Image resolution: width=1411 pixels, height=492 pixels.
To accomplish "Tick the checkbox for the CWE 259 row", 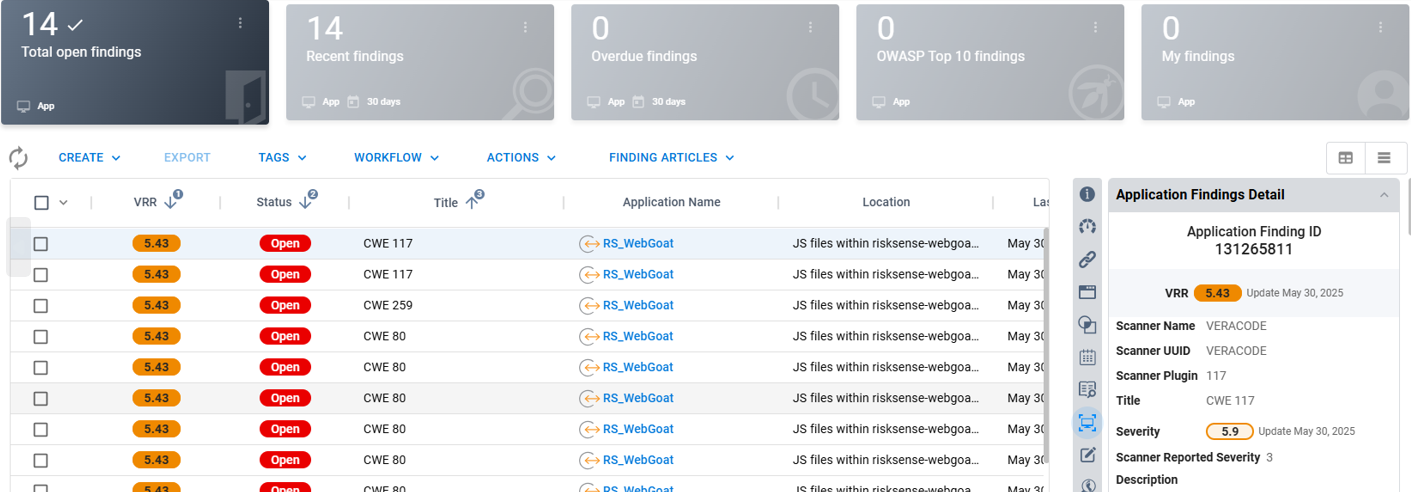I will [x=41, y=305].
